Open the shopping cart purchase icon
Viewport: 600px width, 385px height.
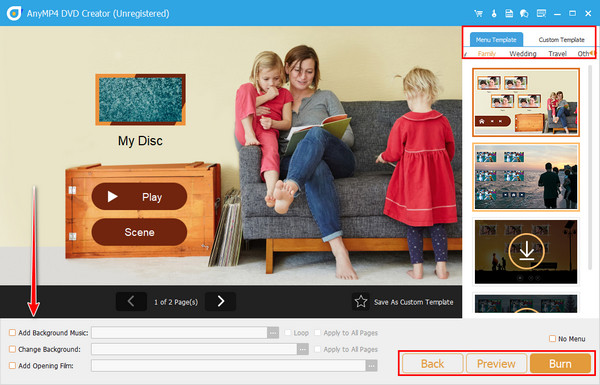(x=478, y=13)
